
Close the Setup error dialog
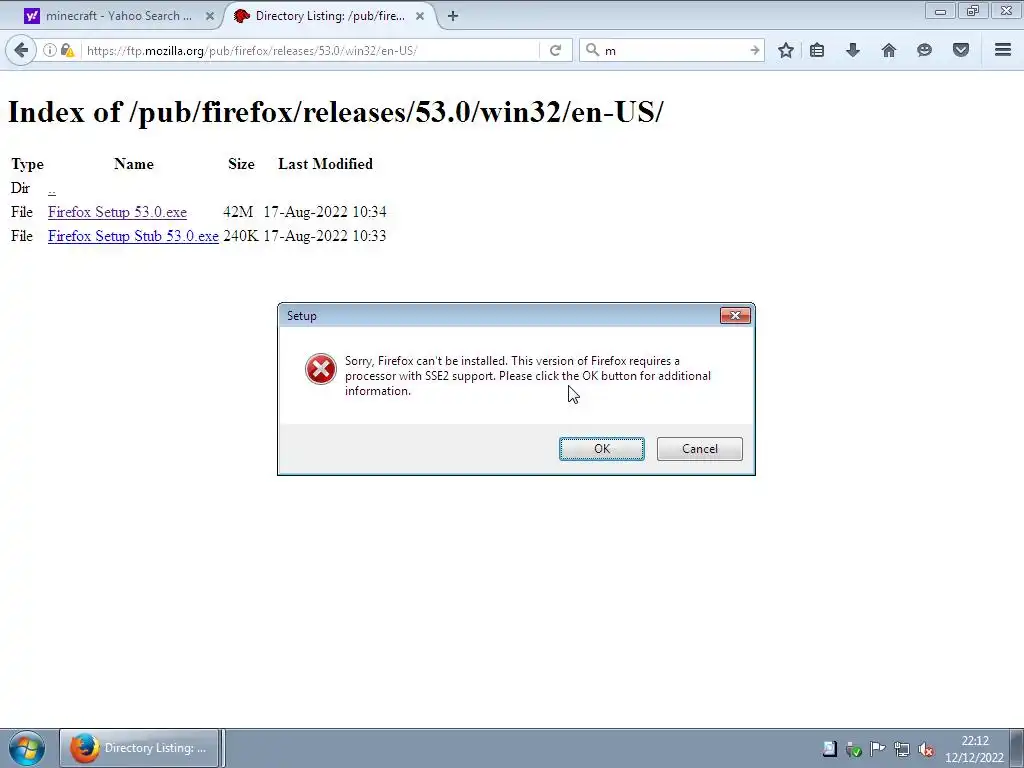tap(735, 315)
